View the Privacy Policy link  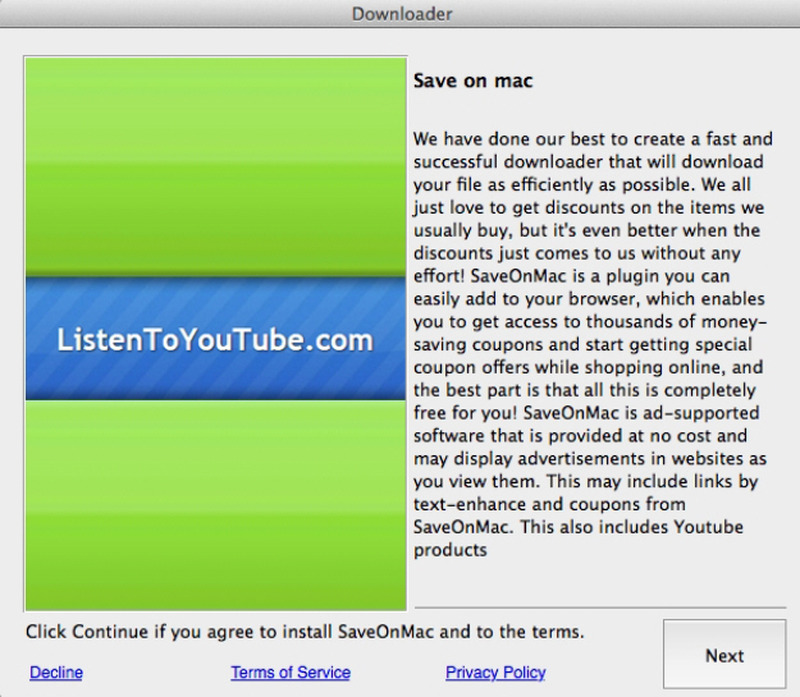[495, 672]
